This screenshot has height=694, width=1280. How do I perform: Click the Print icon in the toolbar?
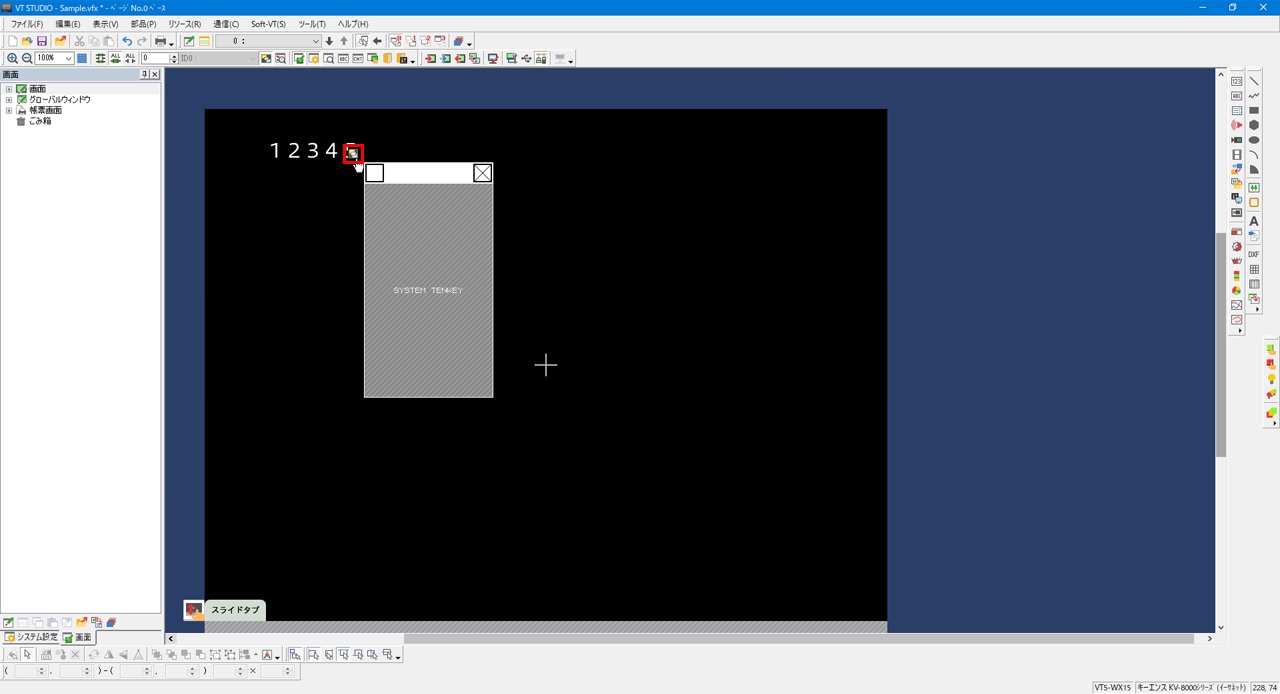pyautogui.click(x=160, y=41)
